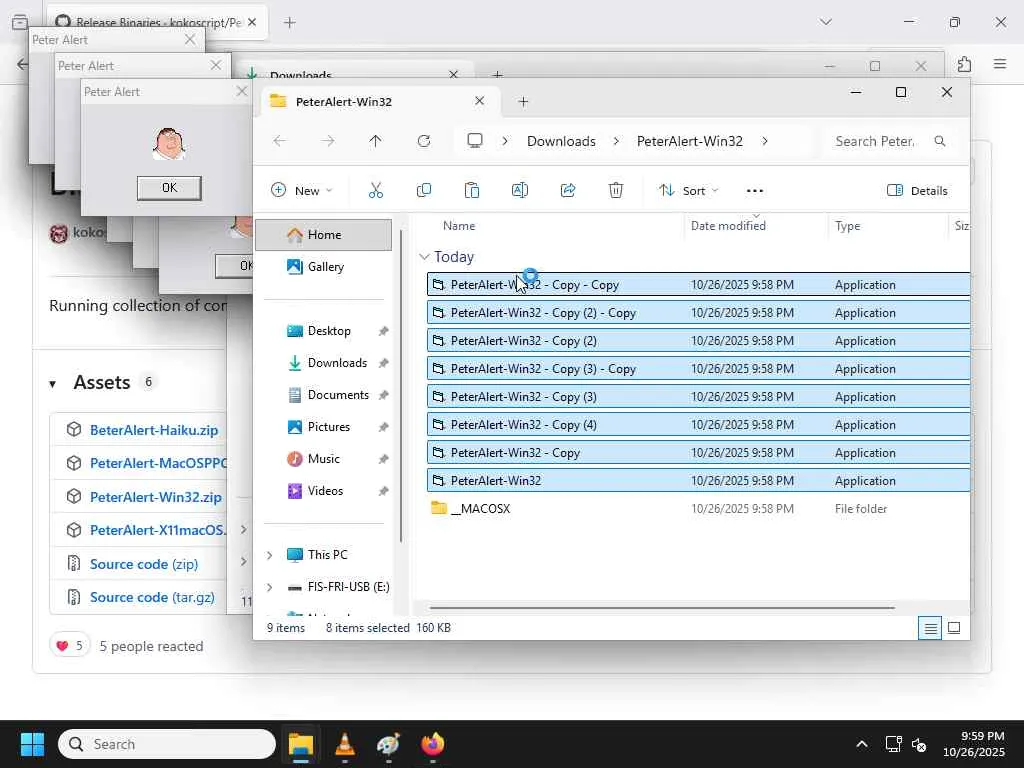Refresh the folder view

(424, 141)
